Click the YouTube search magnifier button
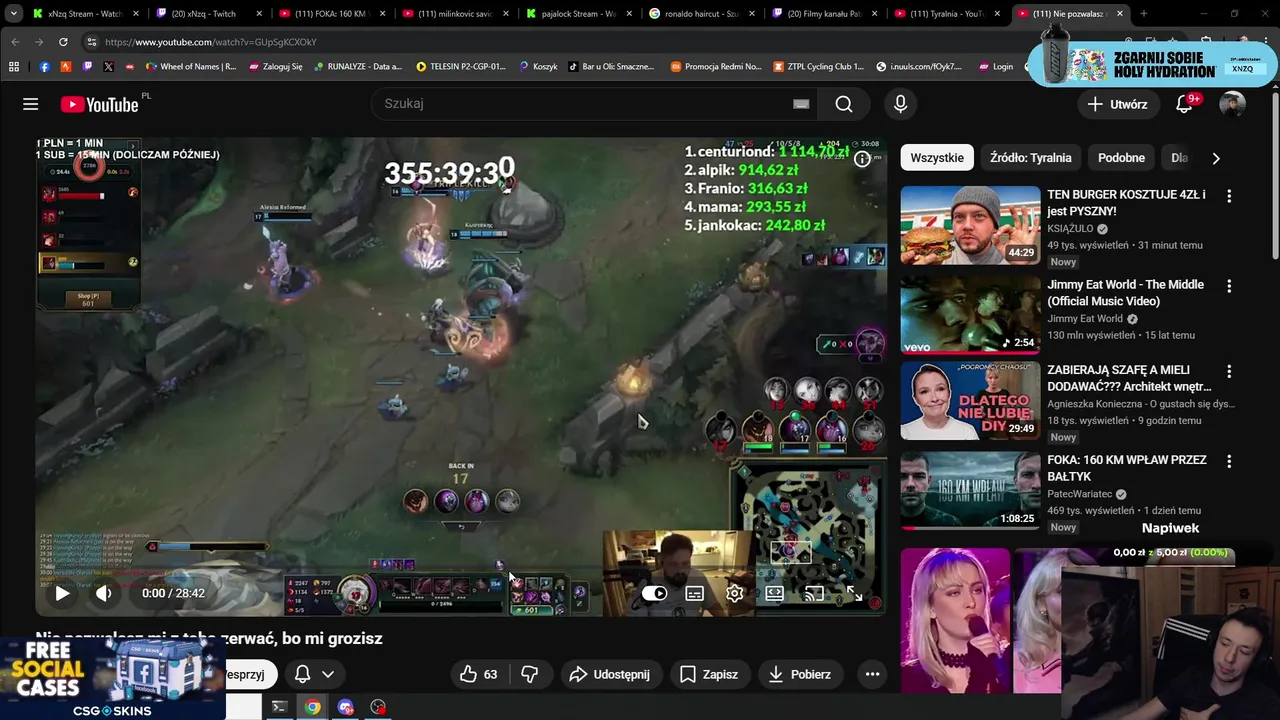The width and height of the screenshot is (1280, 720). pyautogui.click(x=844, y=104)
